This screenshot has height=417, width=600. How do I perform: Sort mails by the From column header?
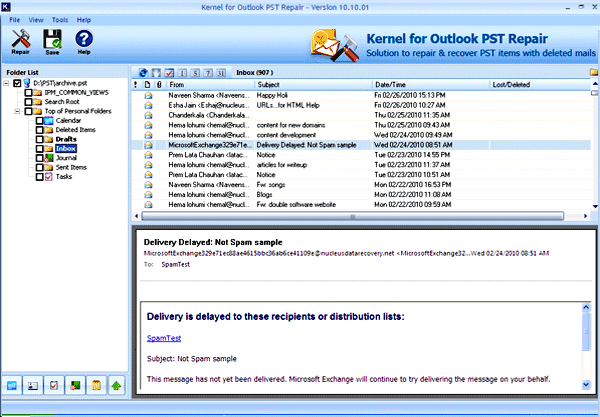tap(210, 85)
